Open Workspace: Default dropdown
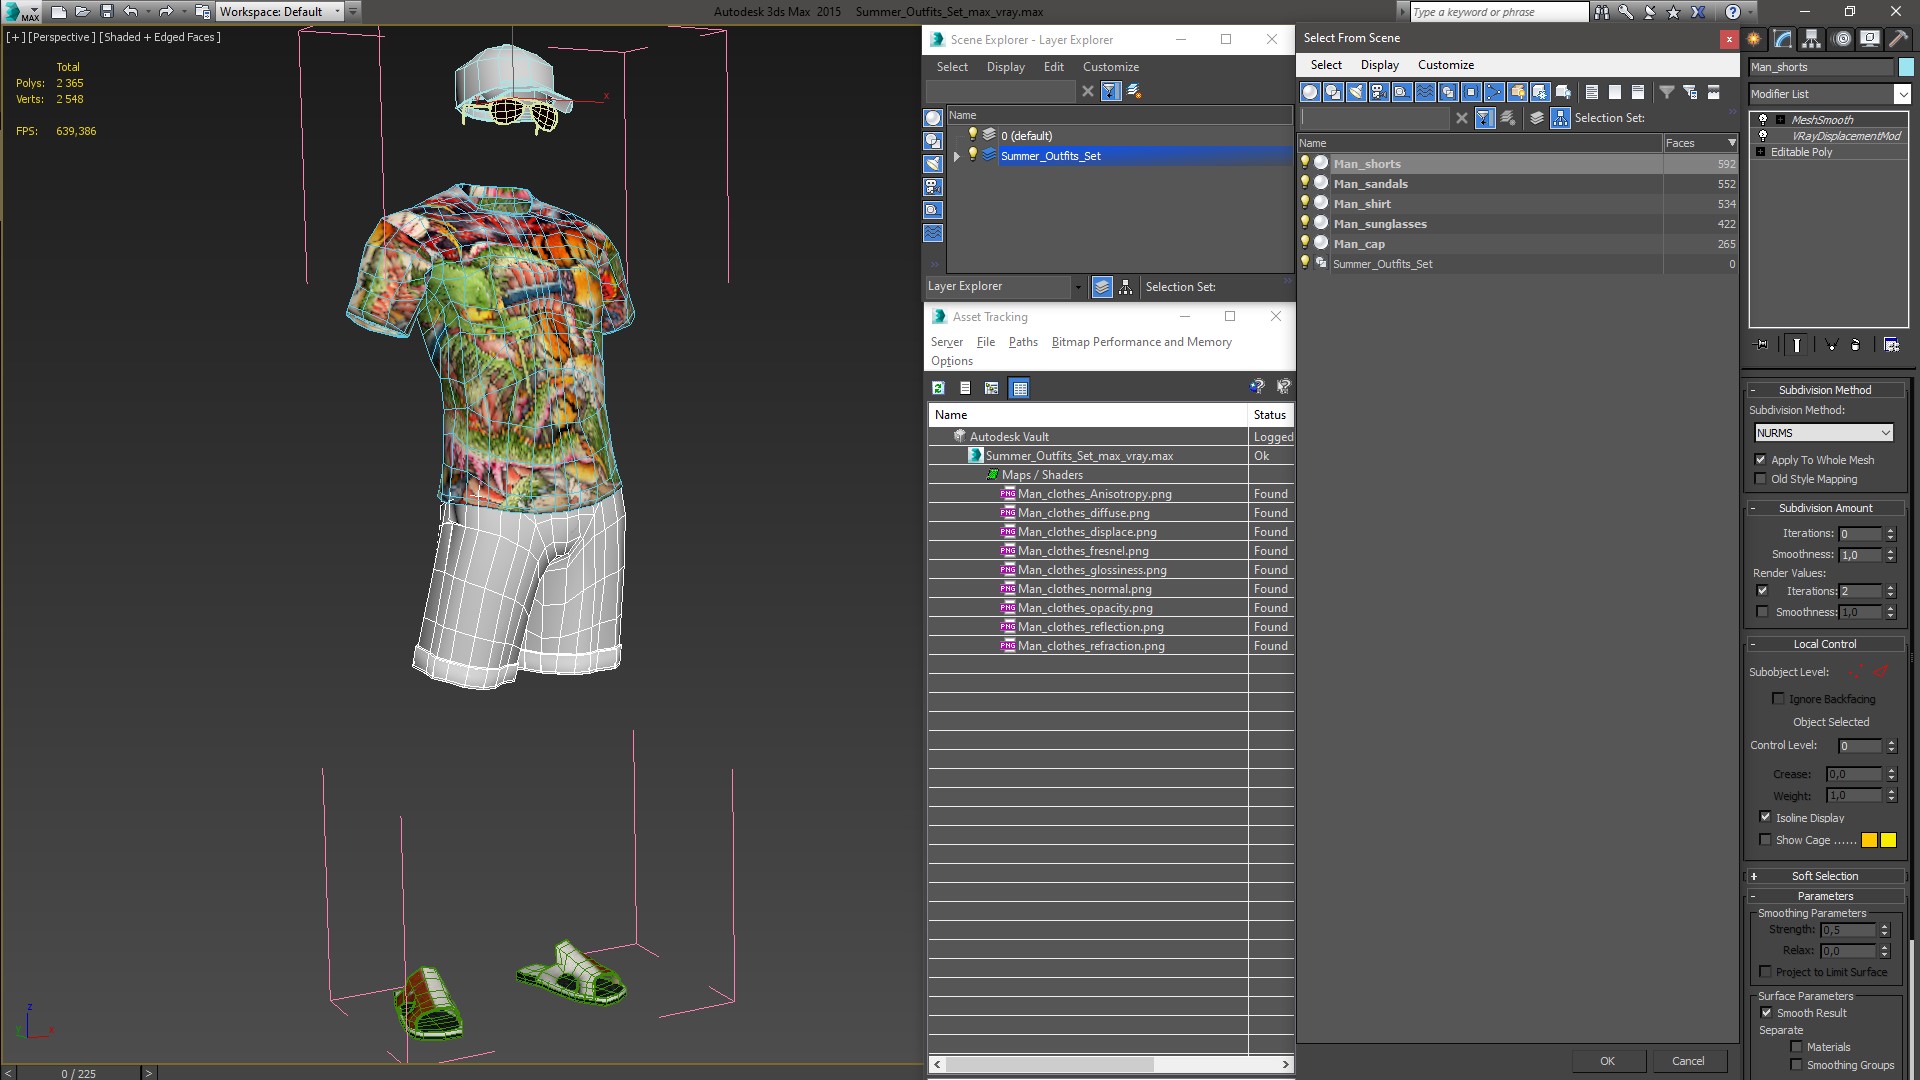This screenshot has width=1920, height=1080. [280, 12]
